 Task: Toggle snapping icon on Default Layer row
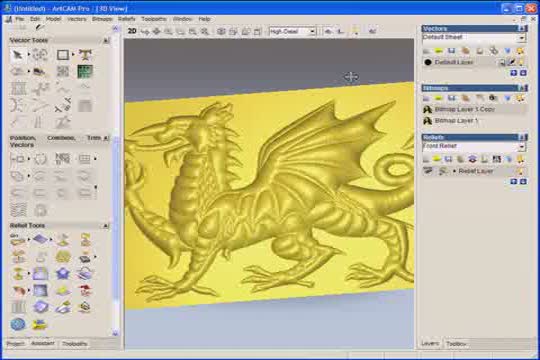pyautogui.click(x=502, y=62)
